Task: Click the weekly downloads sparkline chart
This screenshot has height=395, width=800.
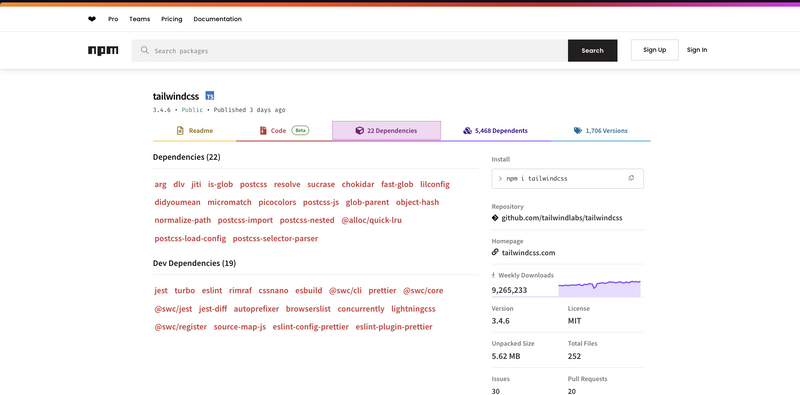Action: pyautogui.click(x=599, y=288)
